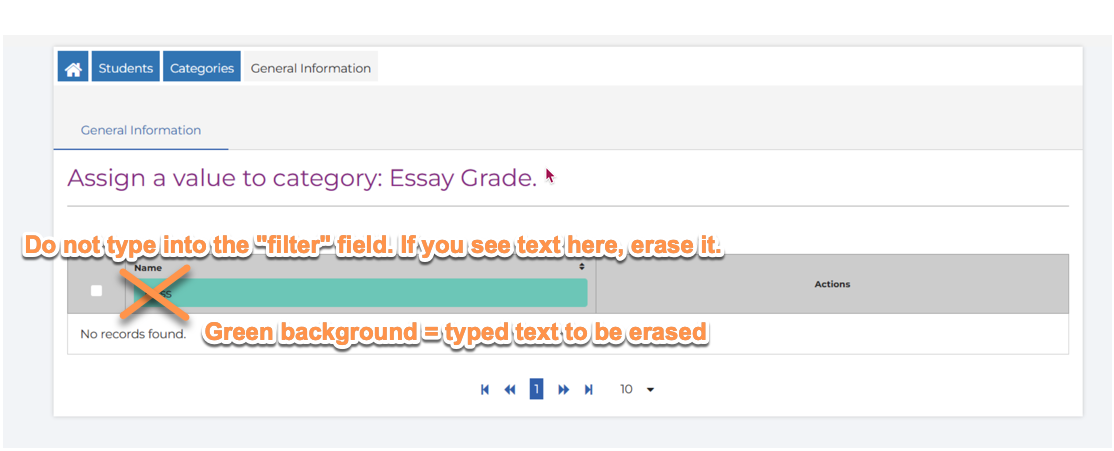1114x451 pixels.
Task: Click the Home icon in breadcrumb
Action: click(73, 67)
